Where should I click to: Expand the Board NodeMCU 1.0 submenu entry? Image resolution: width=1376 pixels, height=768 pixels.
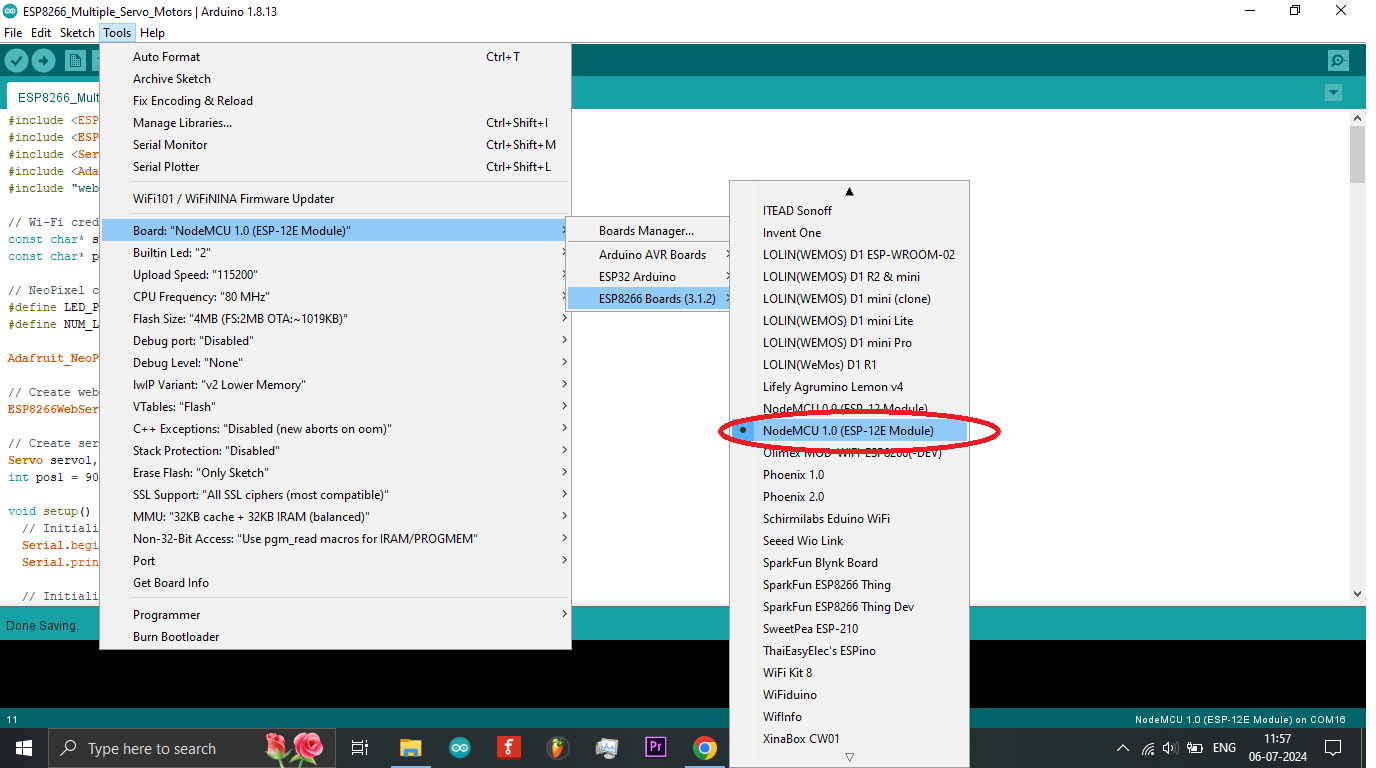(335, 231)
